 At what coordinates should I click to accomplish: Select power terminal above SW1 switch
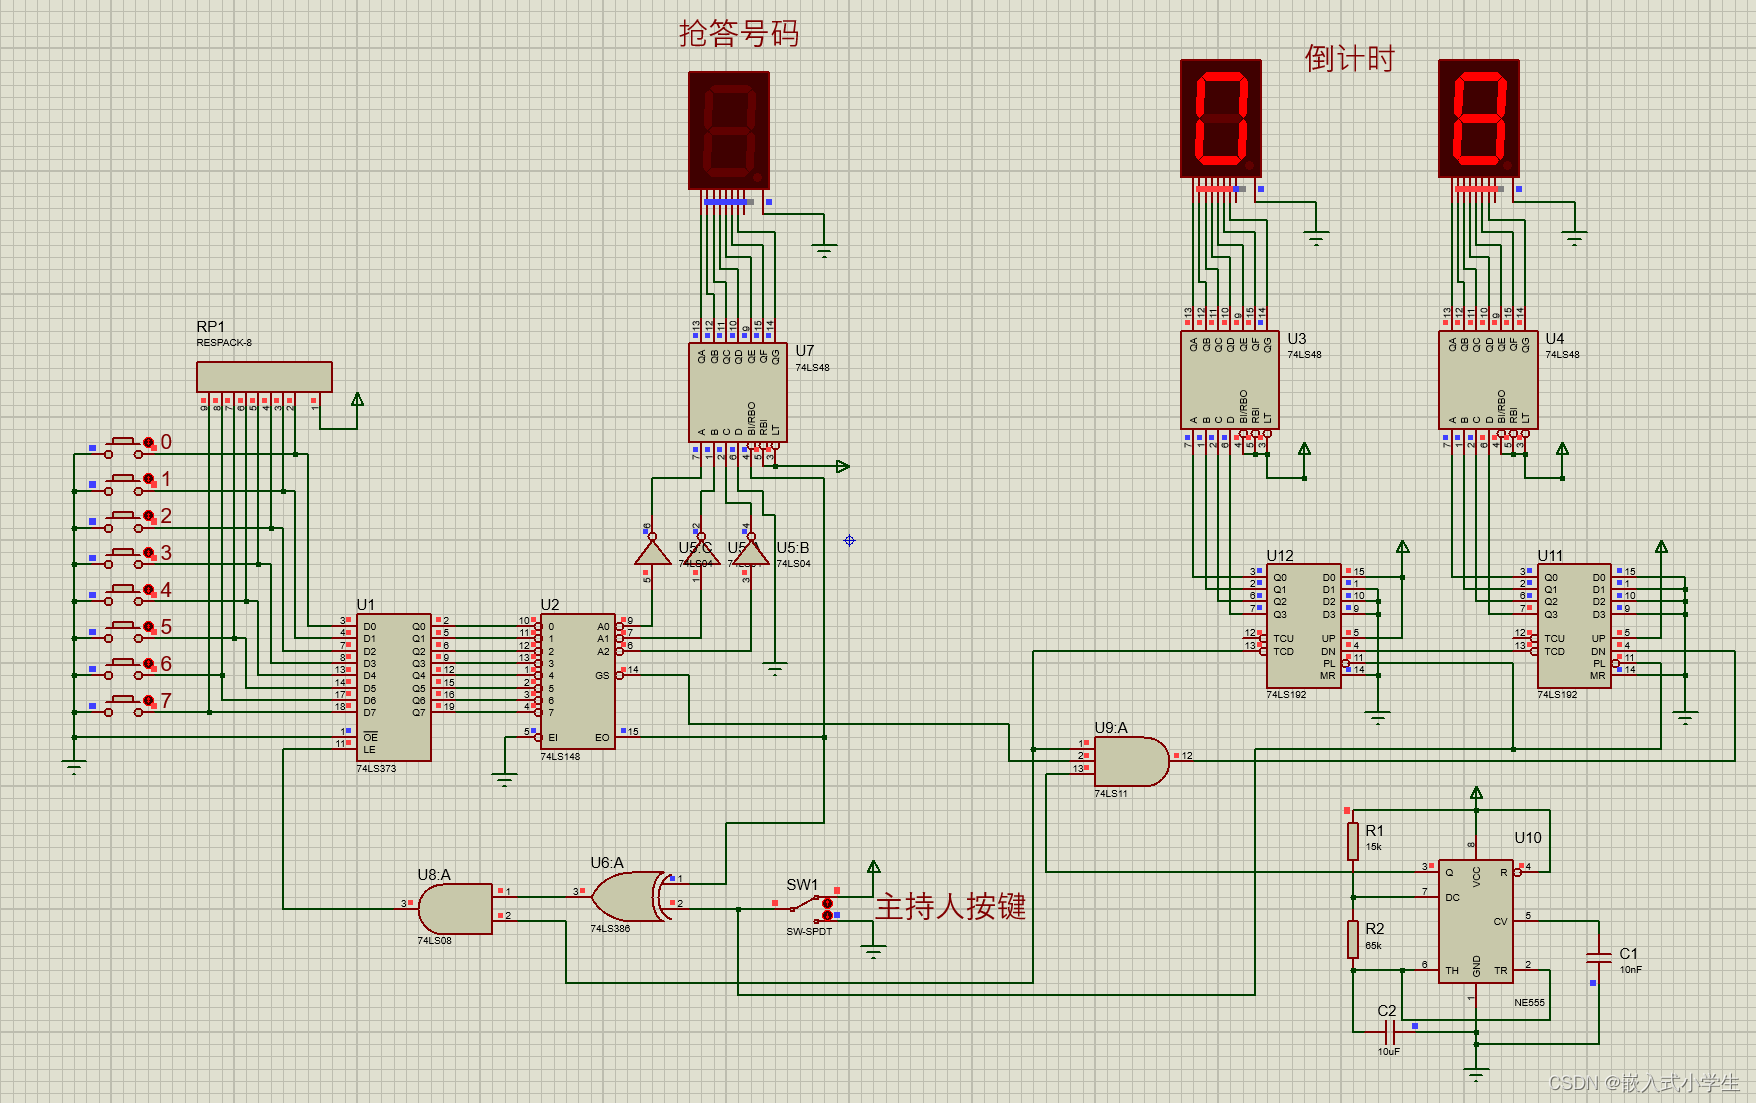(873, 867)
